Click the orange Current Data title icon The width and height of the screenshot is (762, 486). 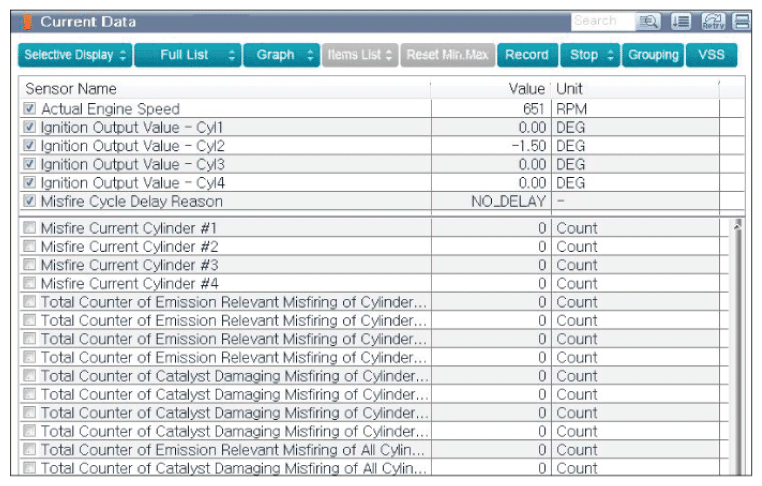[25, 22]
